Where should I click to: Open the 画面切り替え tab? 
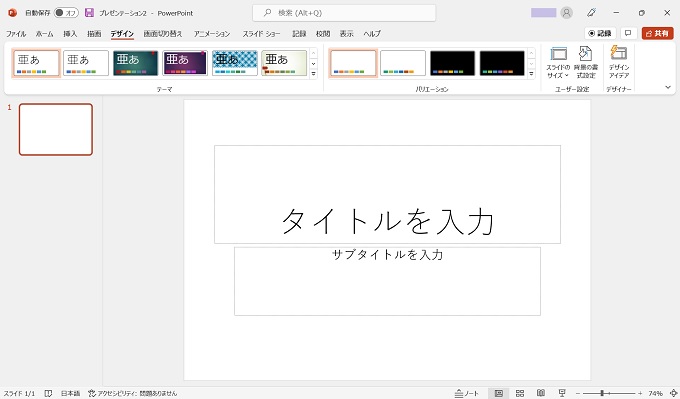pos(163,33)
